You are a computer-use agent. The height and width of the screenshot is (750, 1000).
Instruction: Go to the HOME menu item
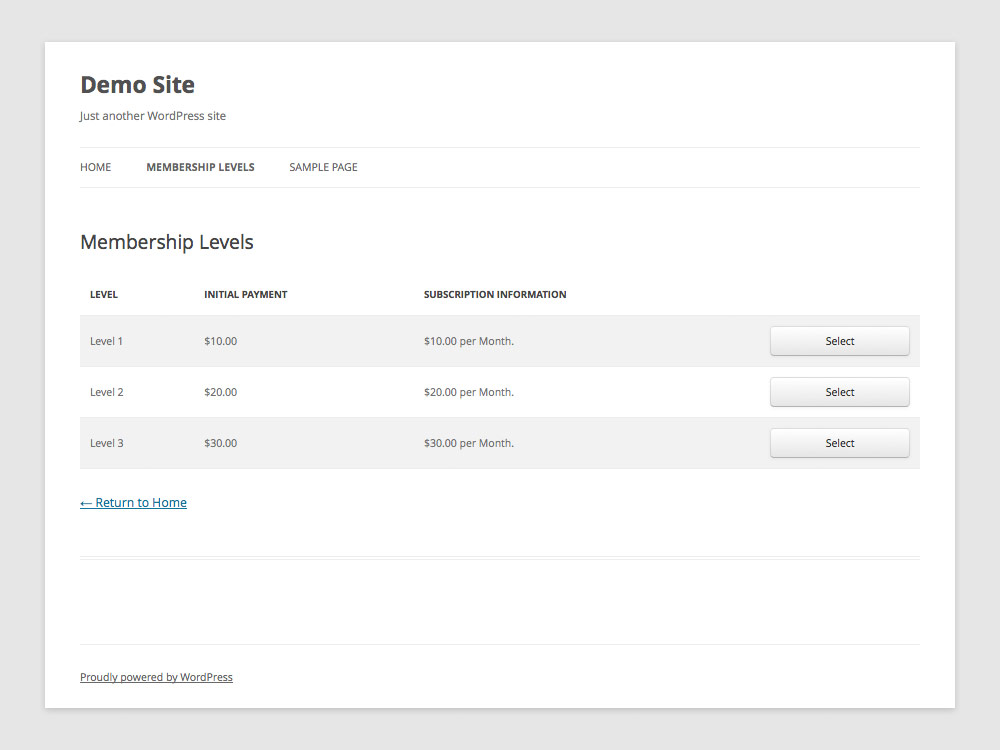[96, 167]
